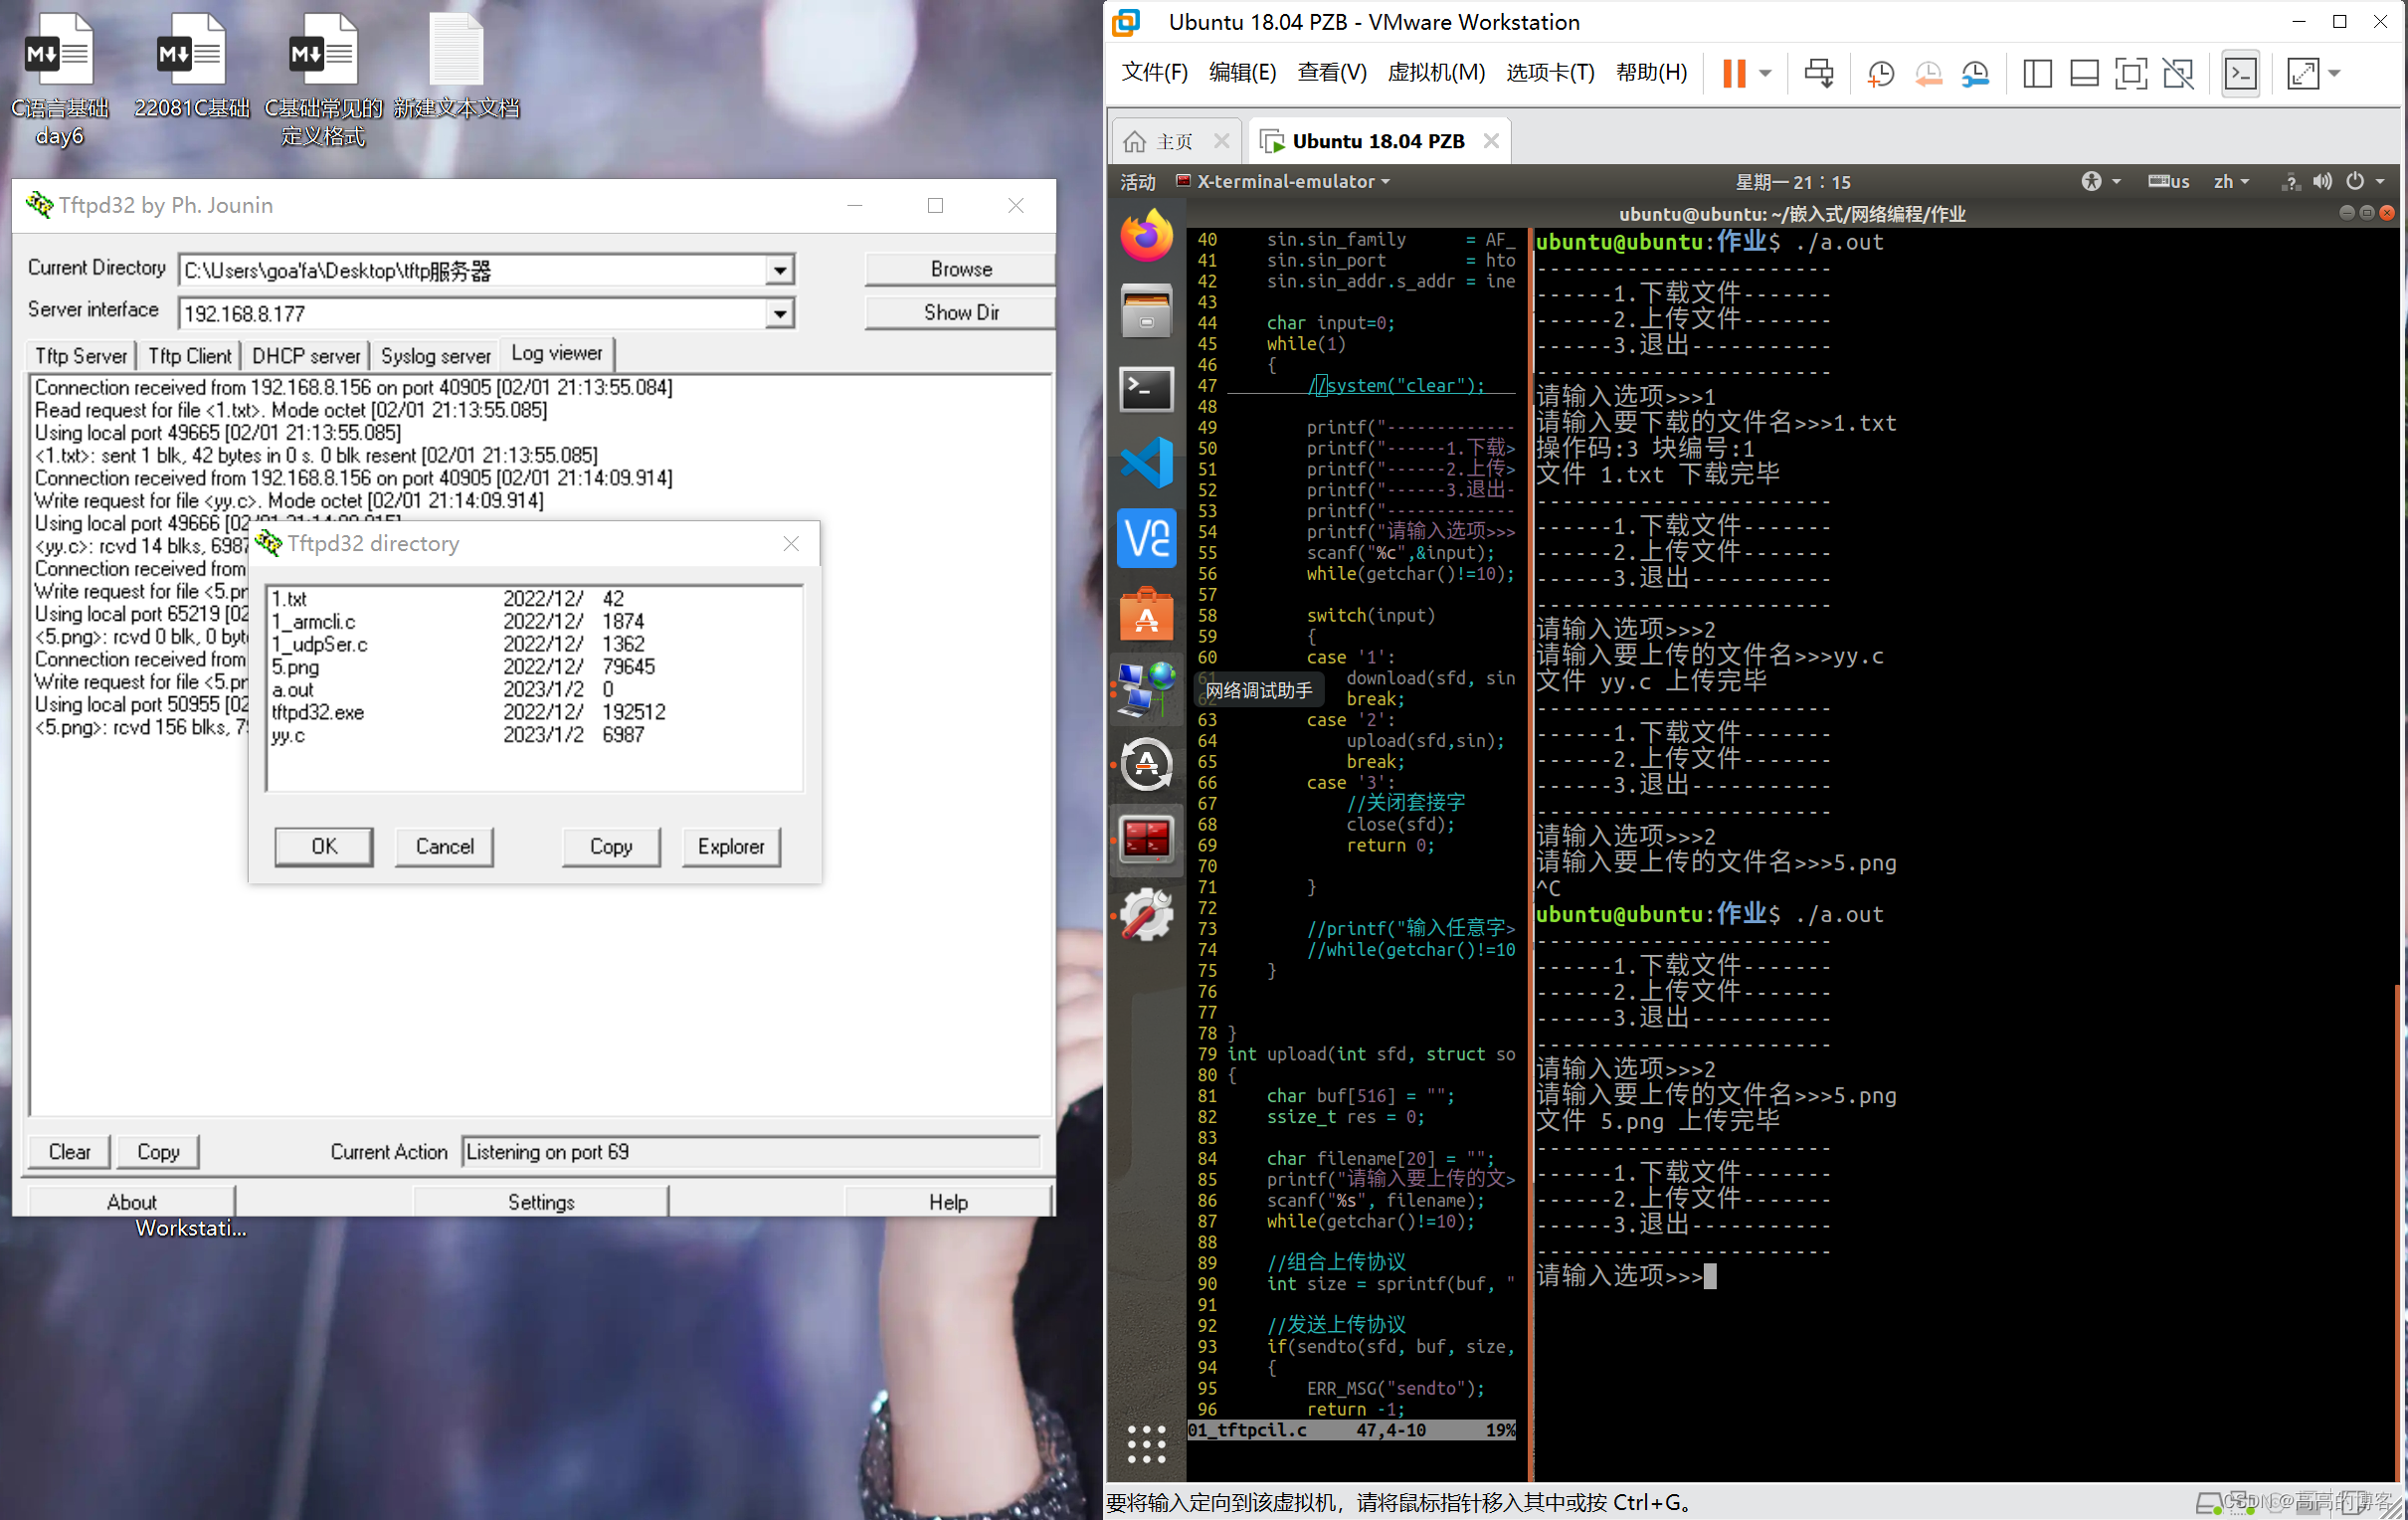Take a snapshot of the virtual machine
2408x1520 pixels.
tap(1880, 73)
